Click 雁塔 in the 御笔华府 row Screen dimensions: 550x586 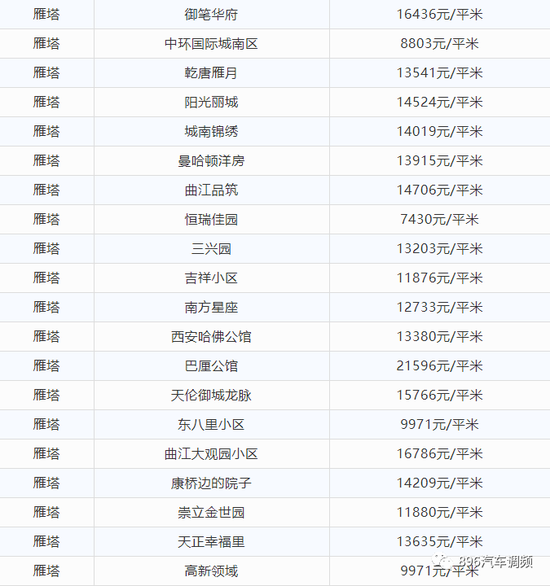click(x=46, y=14)
